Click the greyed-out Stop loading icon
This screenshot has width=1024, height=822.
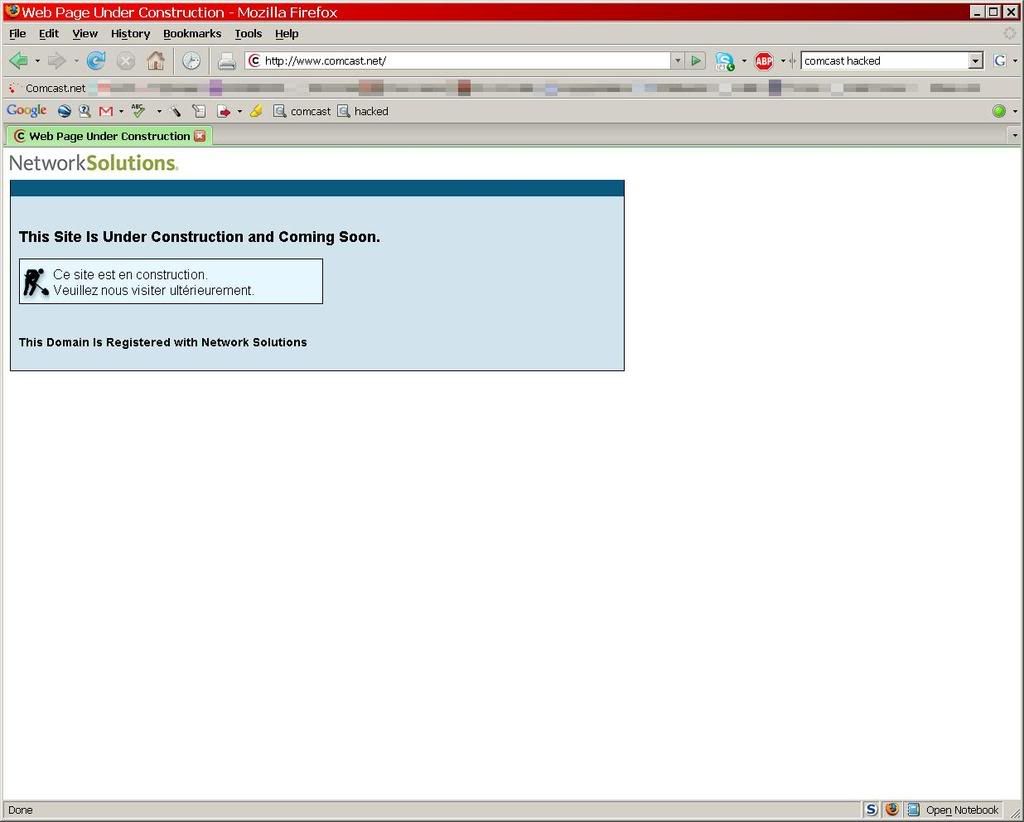[125, 61]
